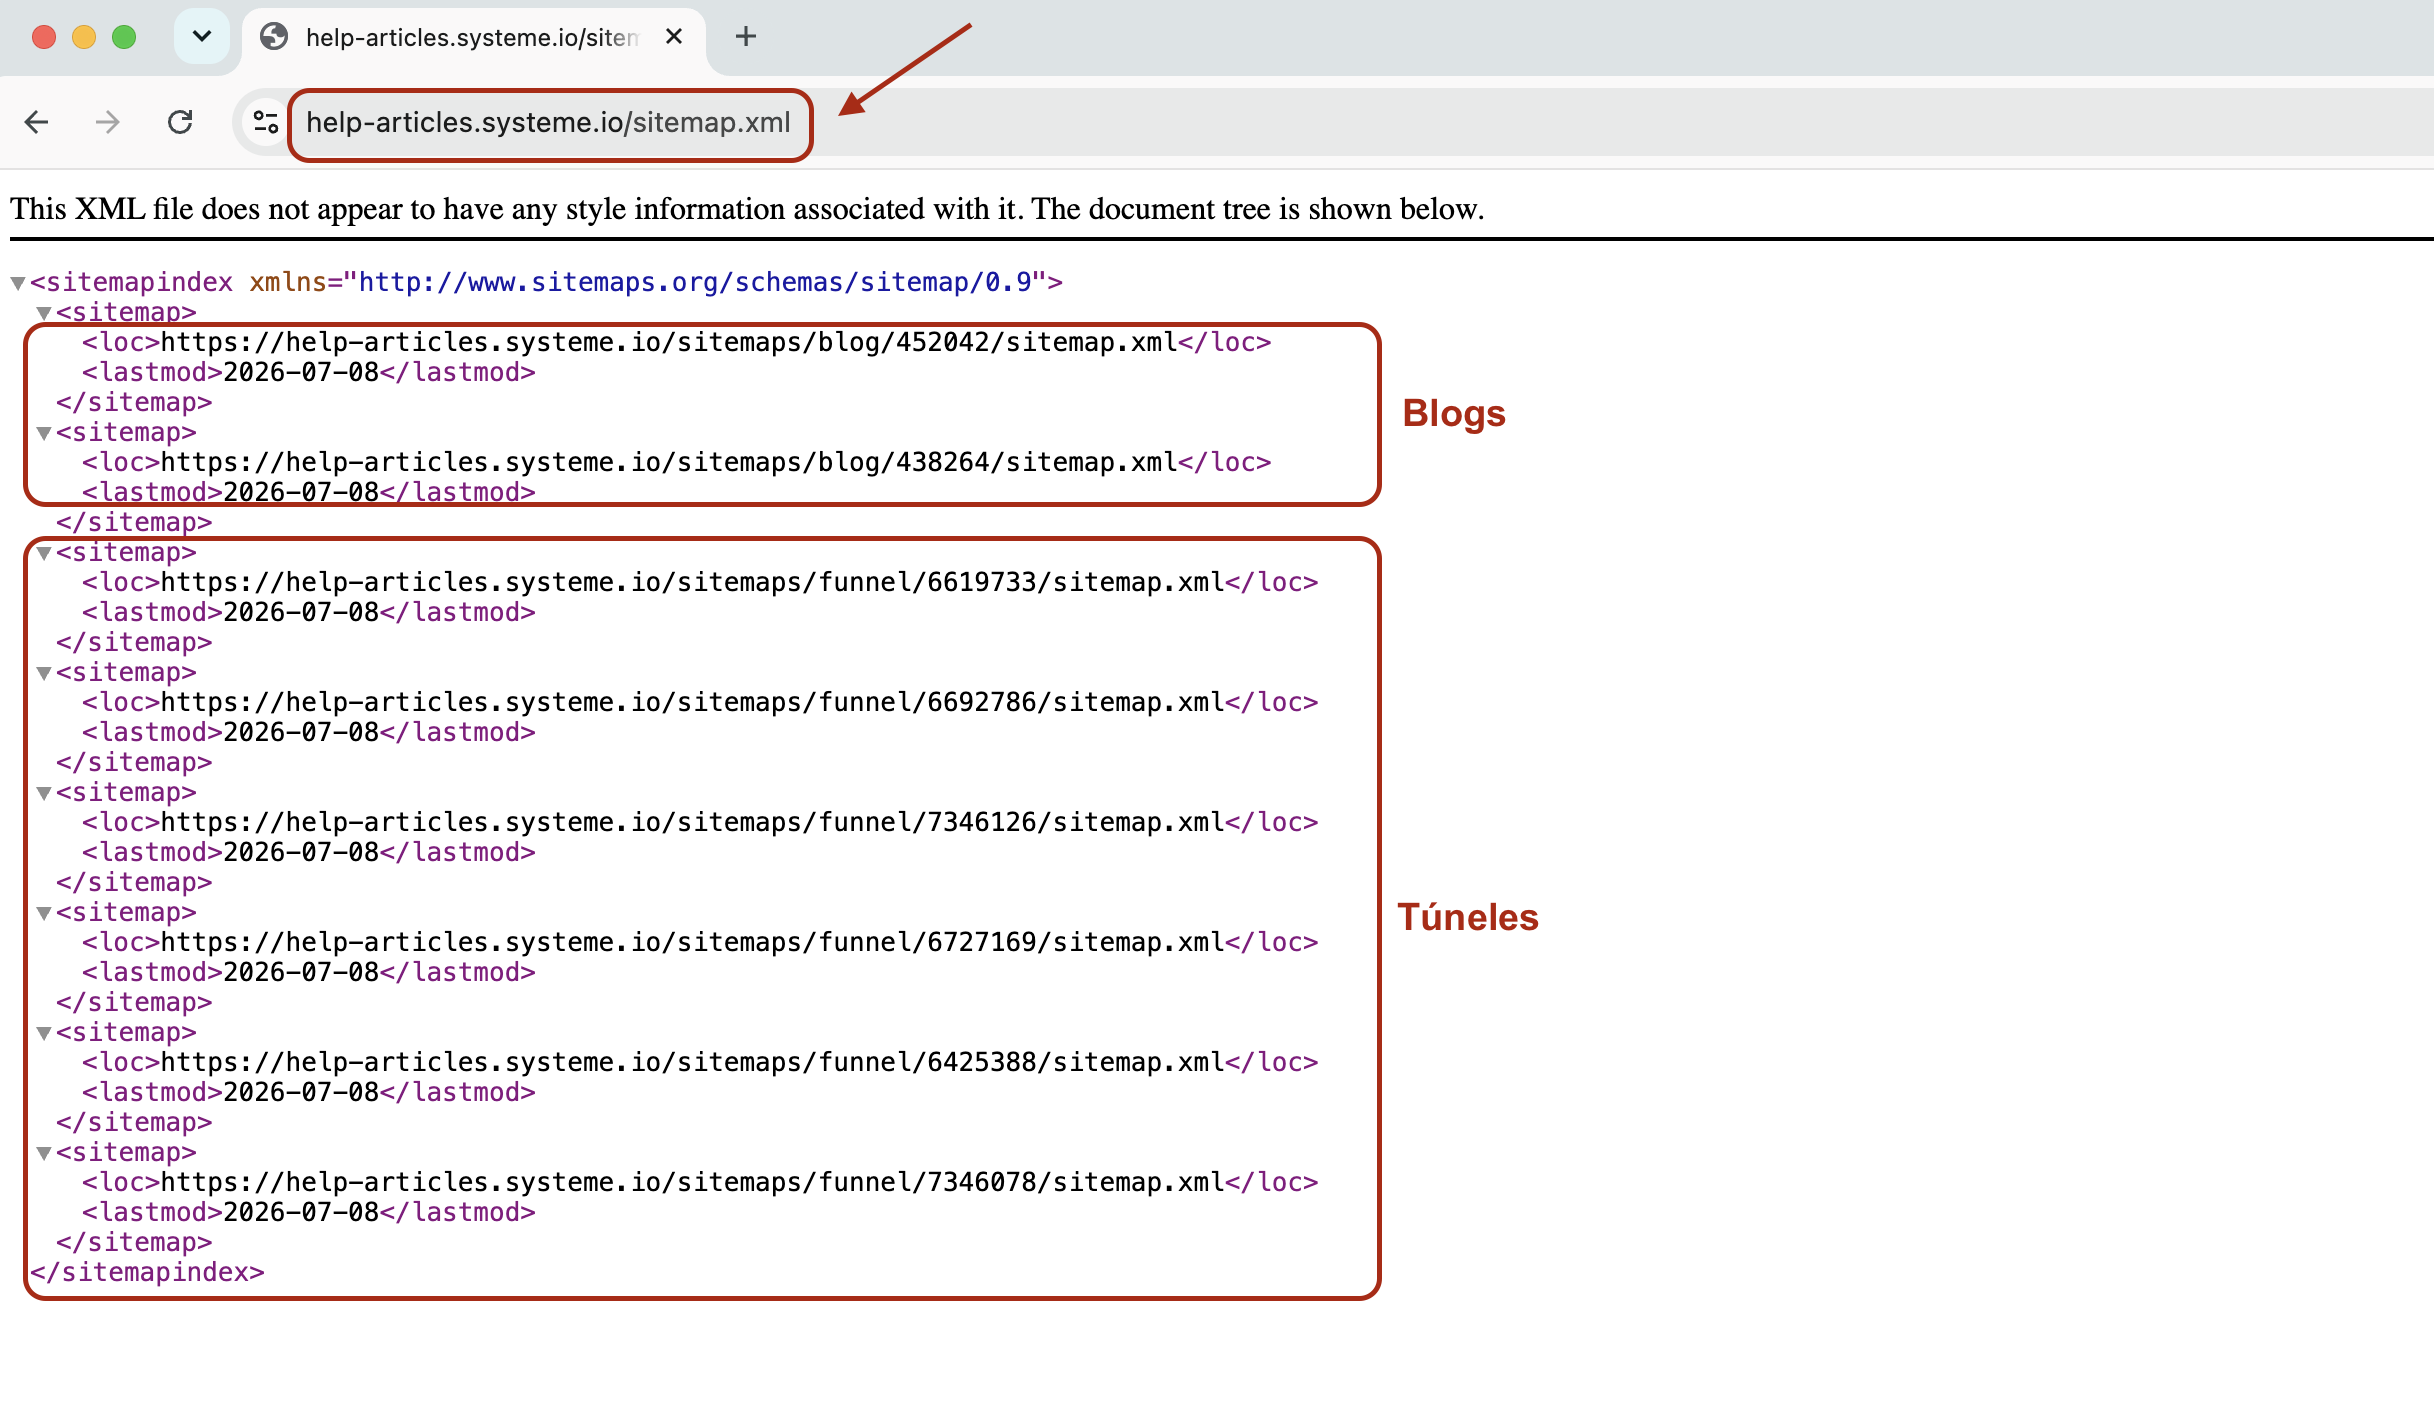Click the green fullscreen window button
Image resolution: width=2434 pixels, height=1404 pixels.
[x=124, y=37]
